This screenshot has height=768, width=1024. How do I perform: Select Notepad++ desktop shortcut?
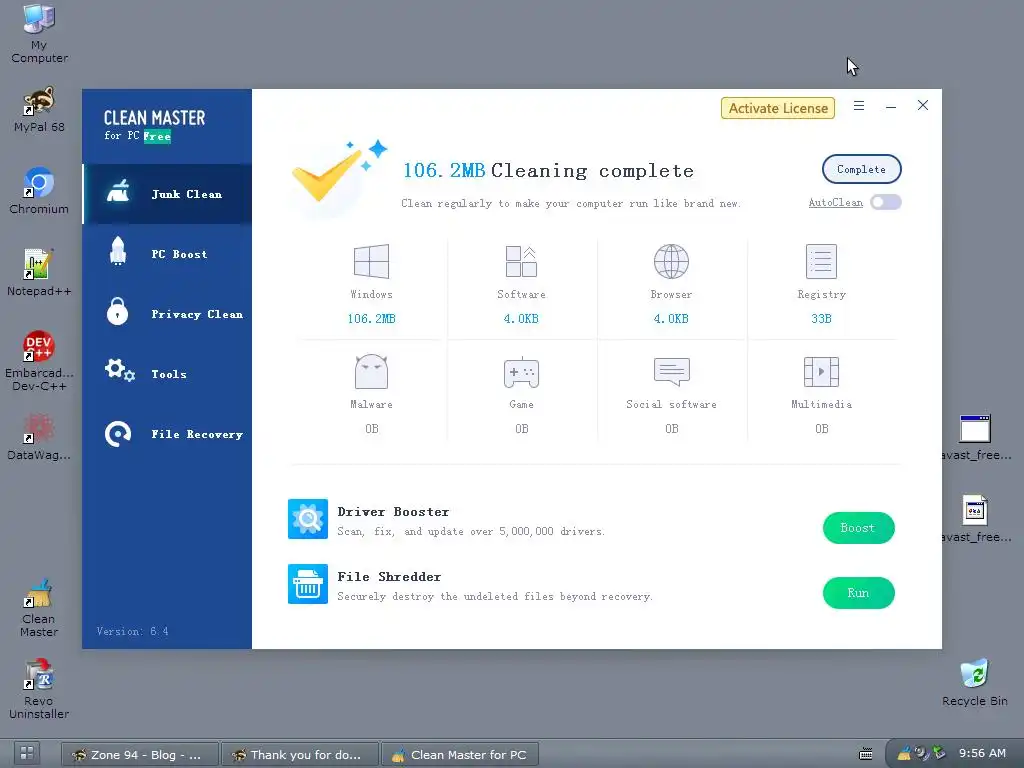point(39,273)
